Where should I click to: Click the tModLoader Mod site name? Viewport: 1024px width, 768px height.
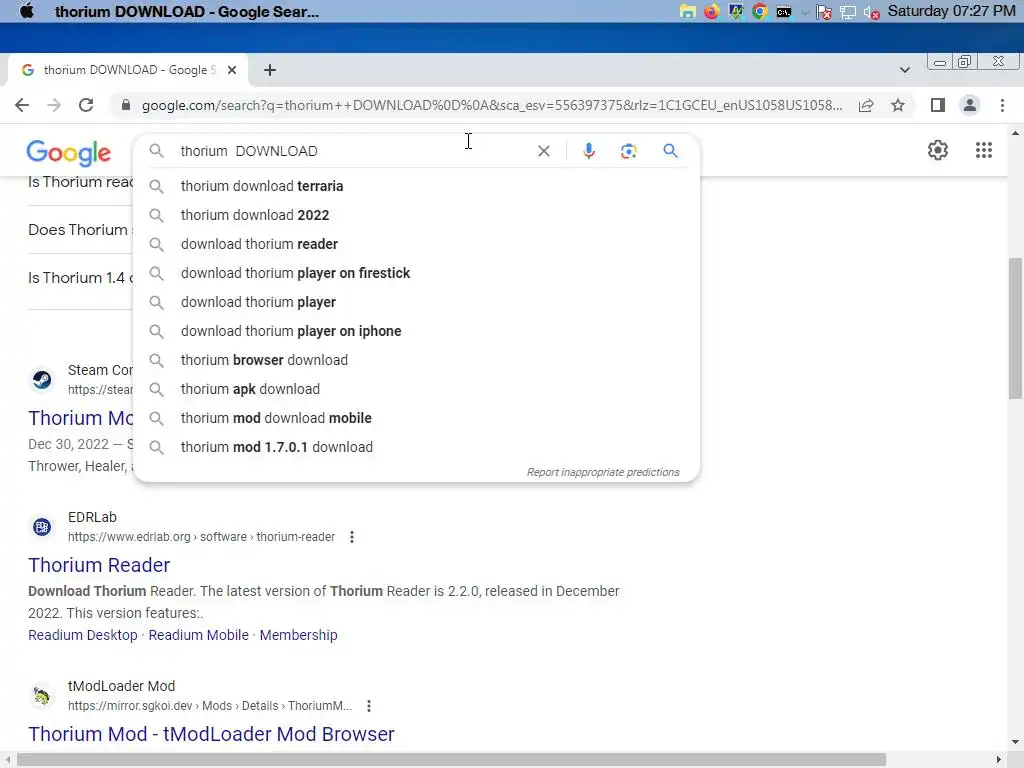point(121,686)
